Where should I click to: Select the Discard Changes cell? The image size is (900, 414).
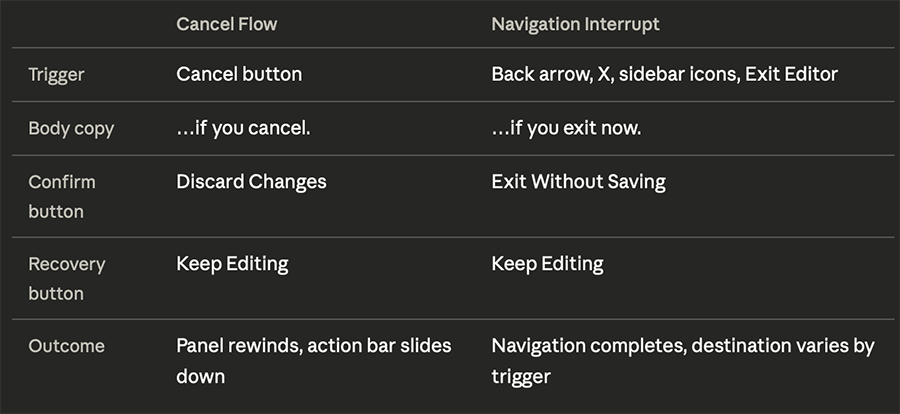251,182
